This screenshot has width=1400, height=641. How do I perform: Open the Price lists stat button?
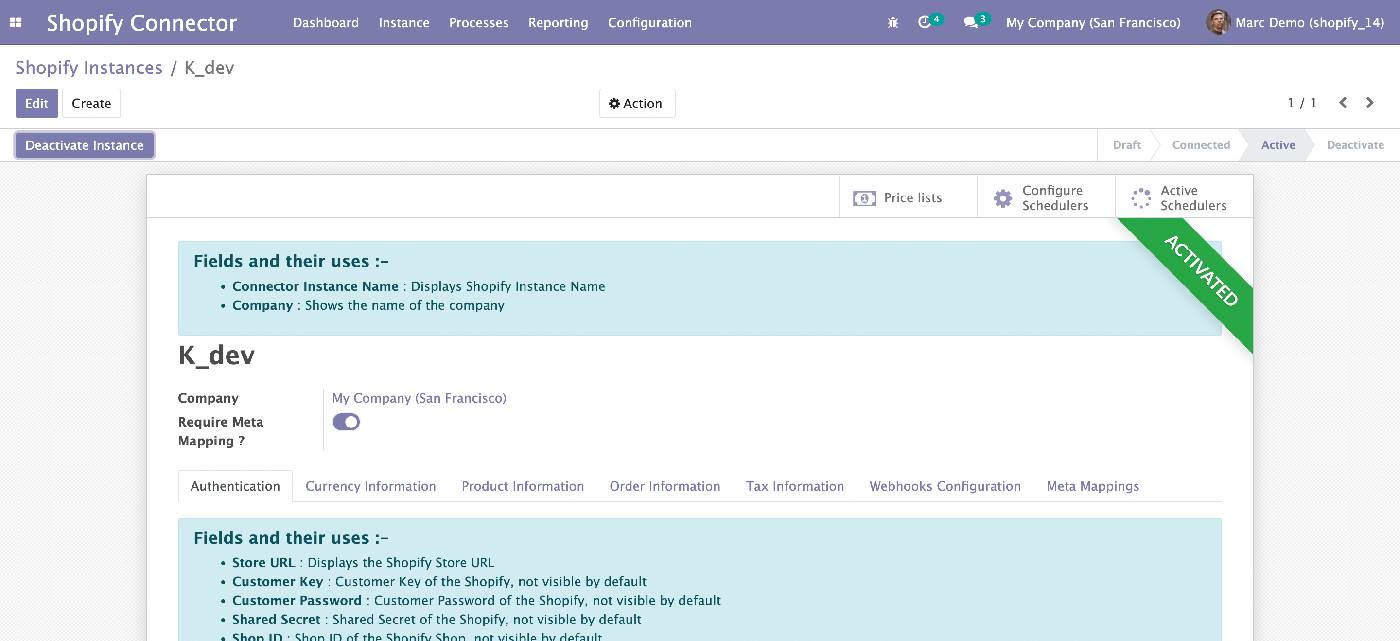click(908, 198)
